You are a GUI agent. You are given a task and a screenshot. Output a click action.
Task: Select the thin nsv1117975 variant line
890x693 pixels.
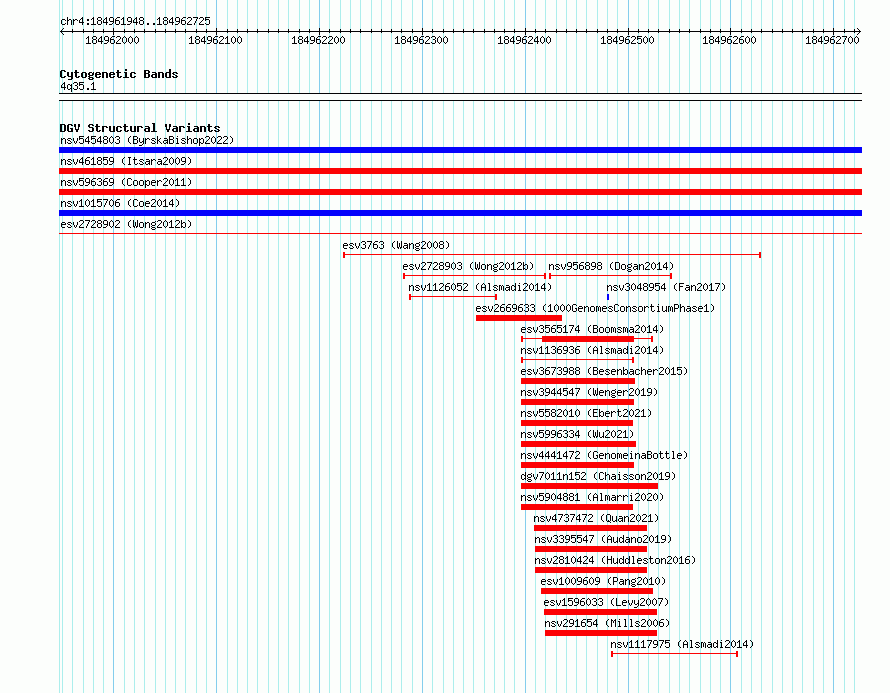point(674,654)
